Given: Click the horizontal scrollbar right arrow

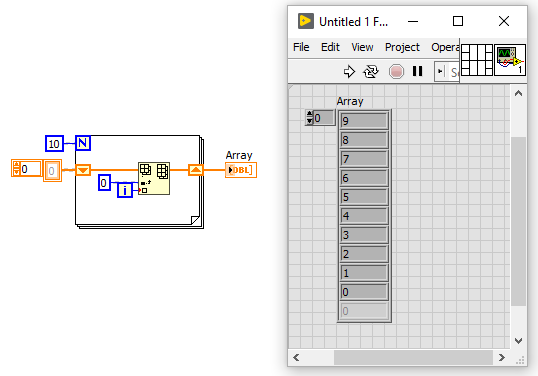Looking at the screenshot, I should 502,357.
